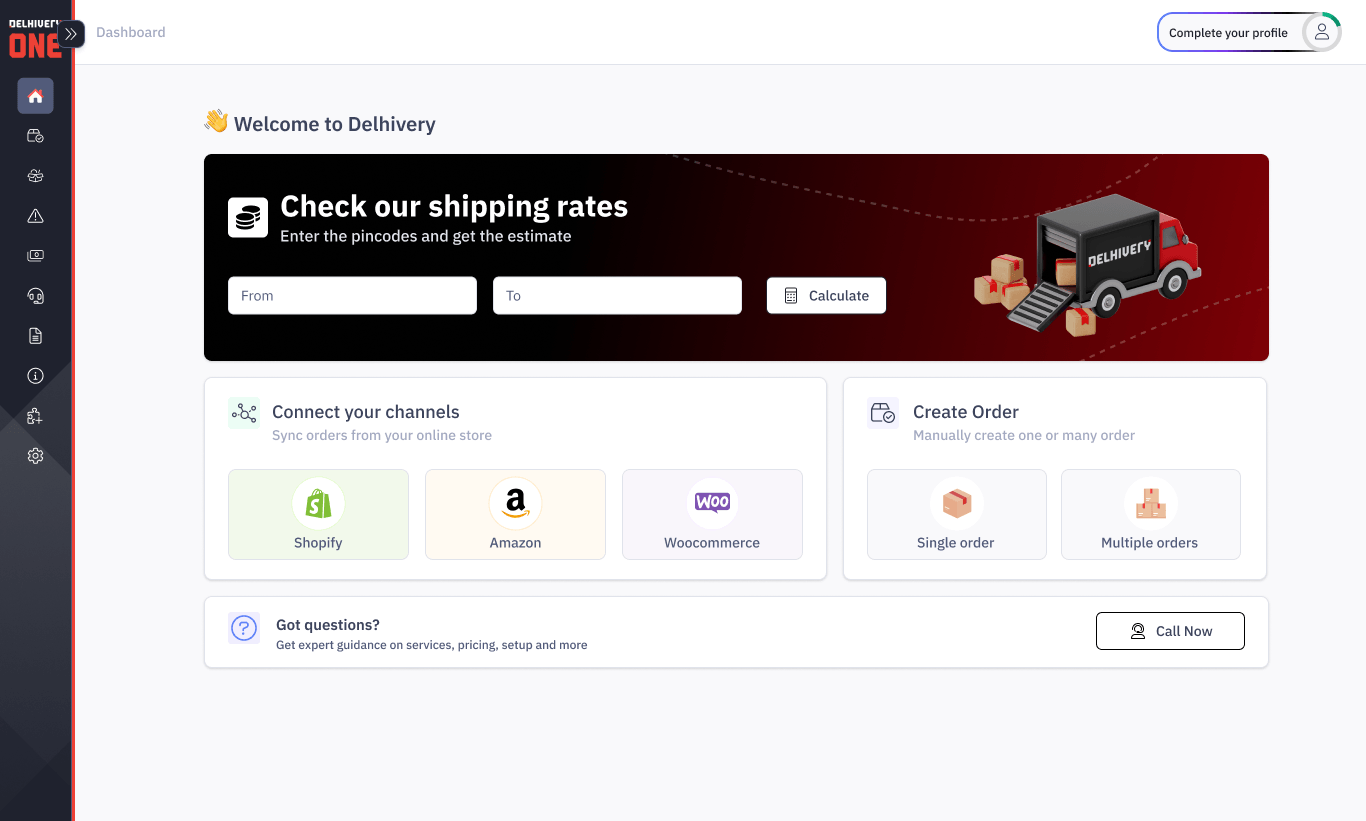Open the settings gear sidebar icon

pos(35,456)
